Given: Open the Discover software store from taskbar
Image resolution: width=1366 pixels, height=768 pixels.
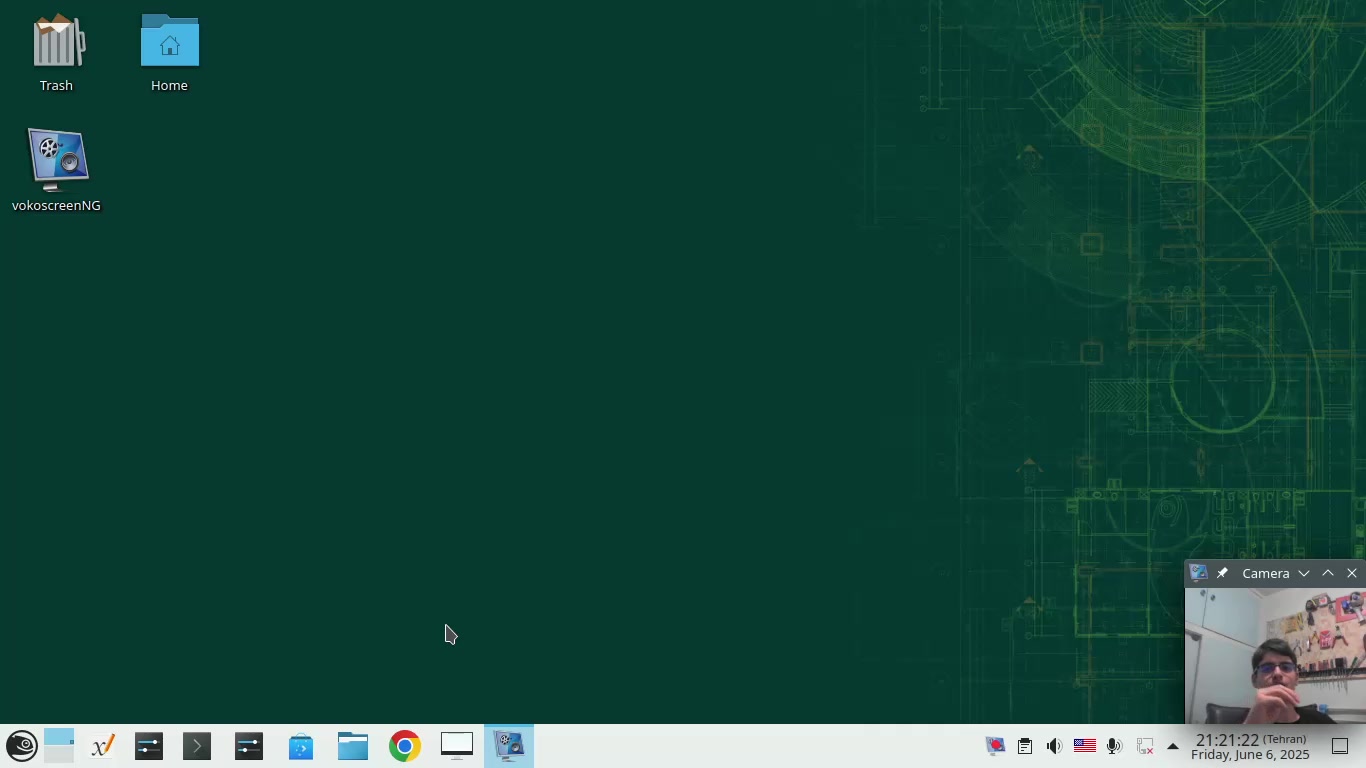Looking at the screenshot, I should click(301, 746).
